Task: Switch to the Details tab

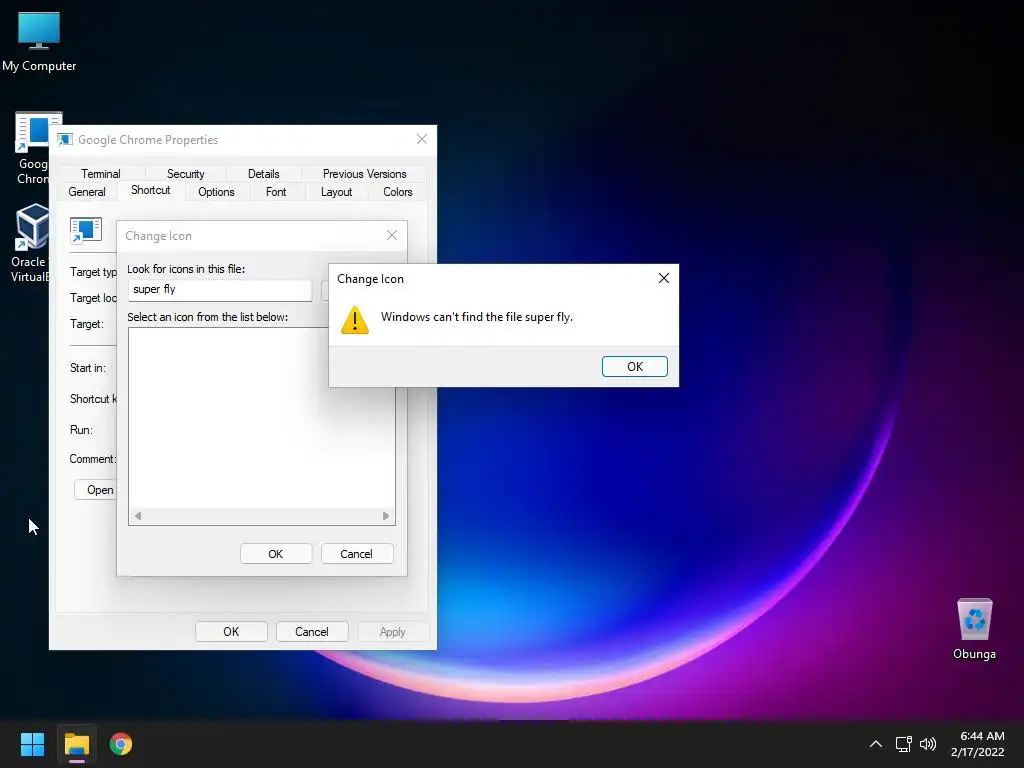Action: (263, 174)
